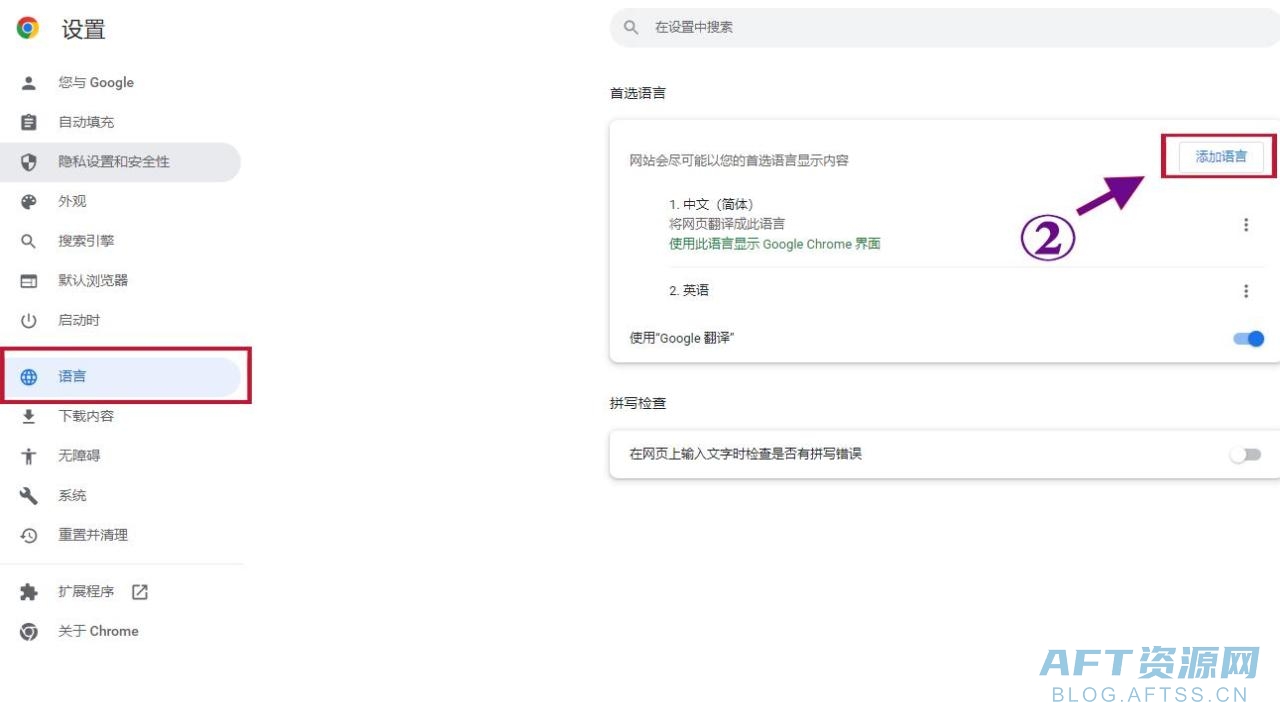
Task: Click the 将网页翻译成此语言 text
Action: (727, 224)
